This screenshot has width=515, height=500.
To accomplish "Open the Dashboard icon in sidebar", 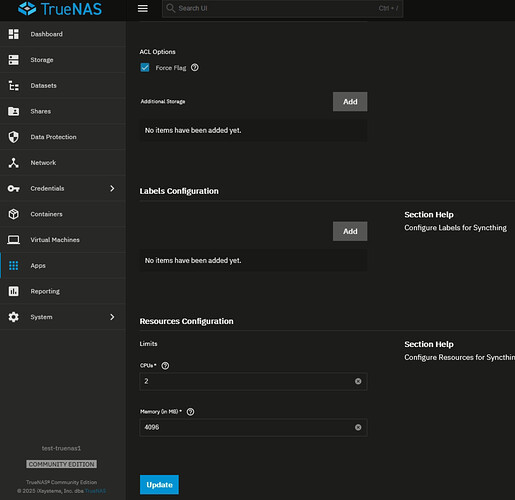I will (14, 34).
